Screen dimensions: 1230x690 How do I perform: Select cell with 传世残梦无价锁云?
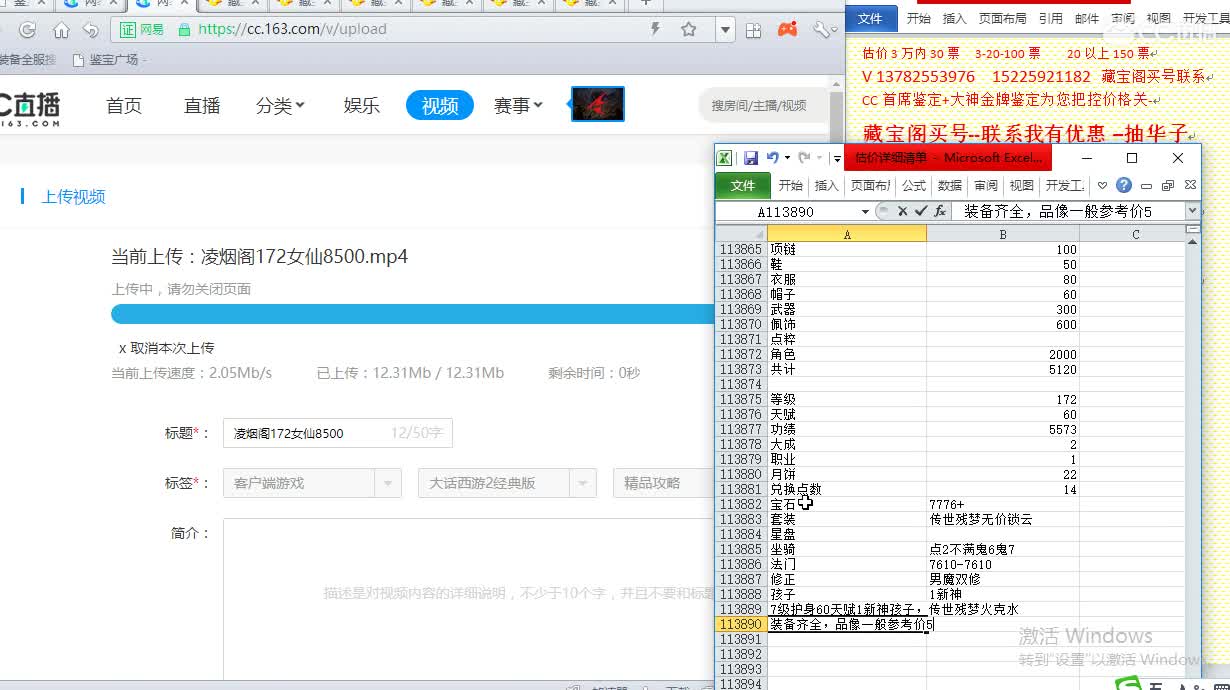click(1003, 519)
